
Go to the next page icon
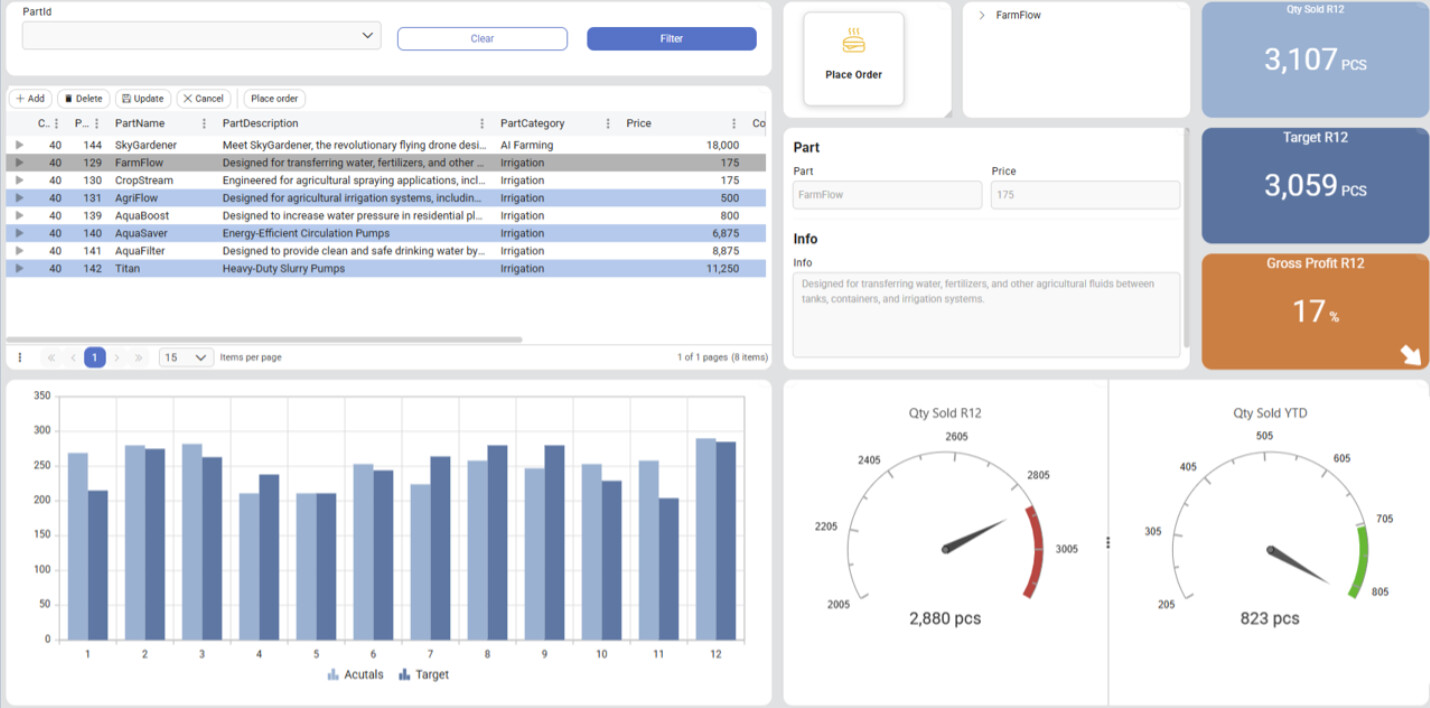117,357
